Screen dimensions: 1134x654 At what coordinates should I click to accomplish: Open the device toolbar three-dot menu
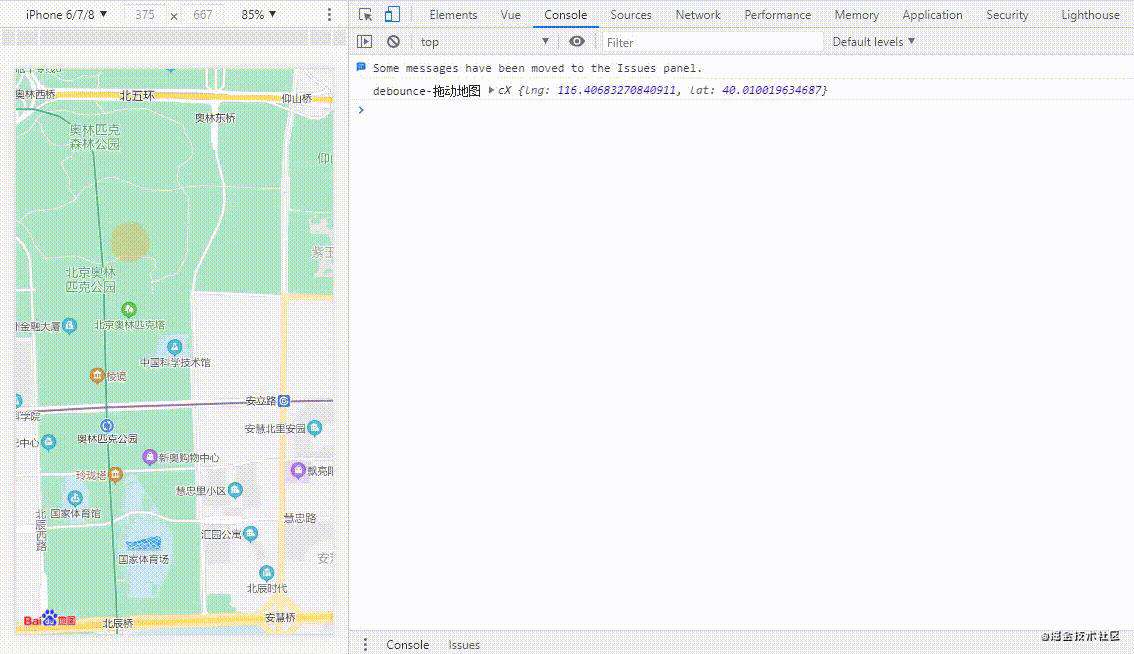point(329,14)
